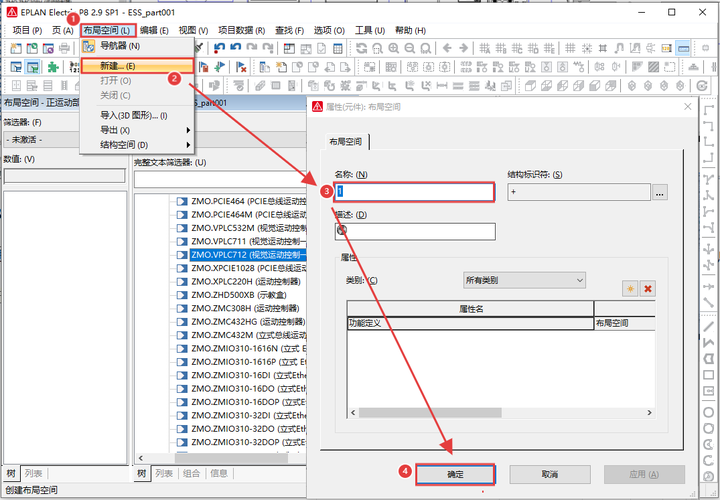Viewport: 720px width, 500px height.
Task: Switch to the 信息 tab
Action: (219, 473)
